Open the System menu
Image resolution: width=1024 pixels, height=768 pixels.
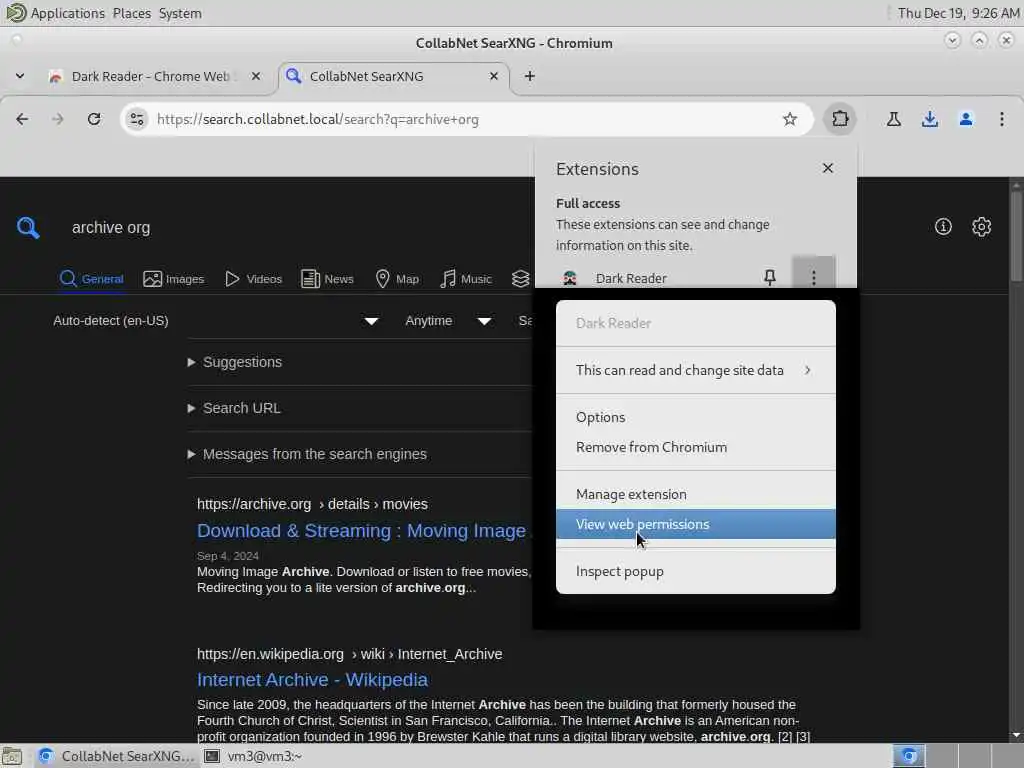pyautogui.click(x=180, y=13)
